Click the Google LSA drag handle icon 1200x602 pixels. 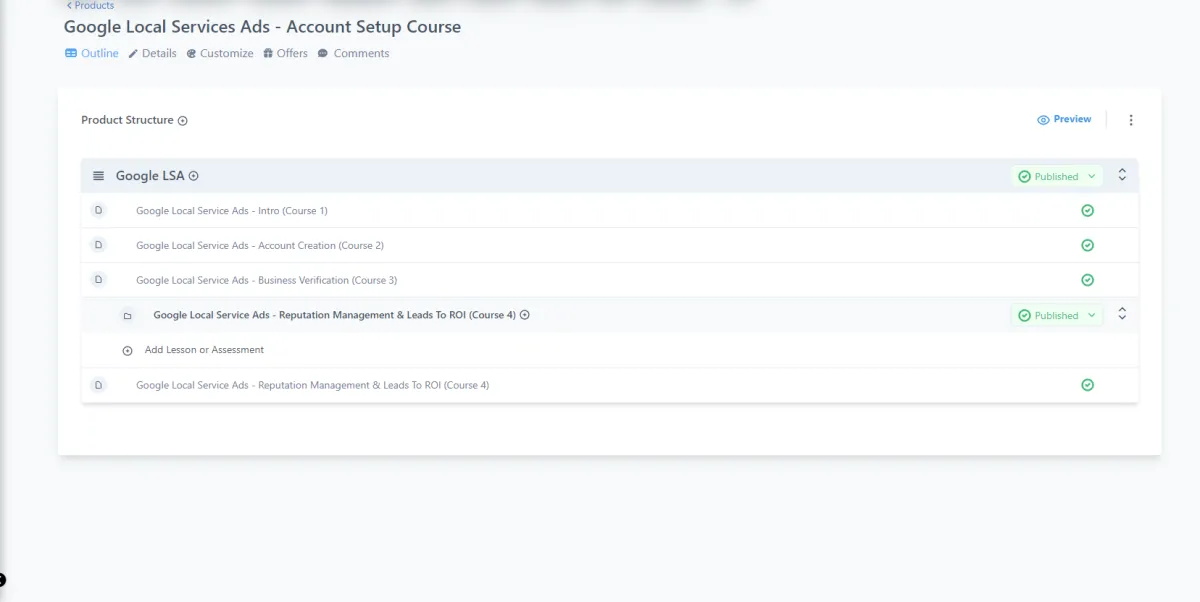pos(98,176)
